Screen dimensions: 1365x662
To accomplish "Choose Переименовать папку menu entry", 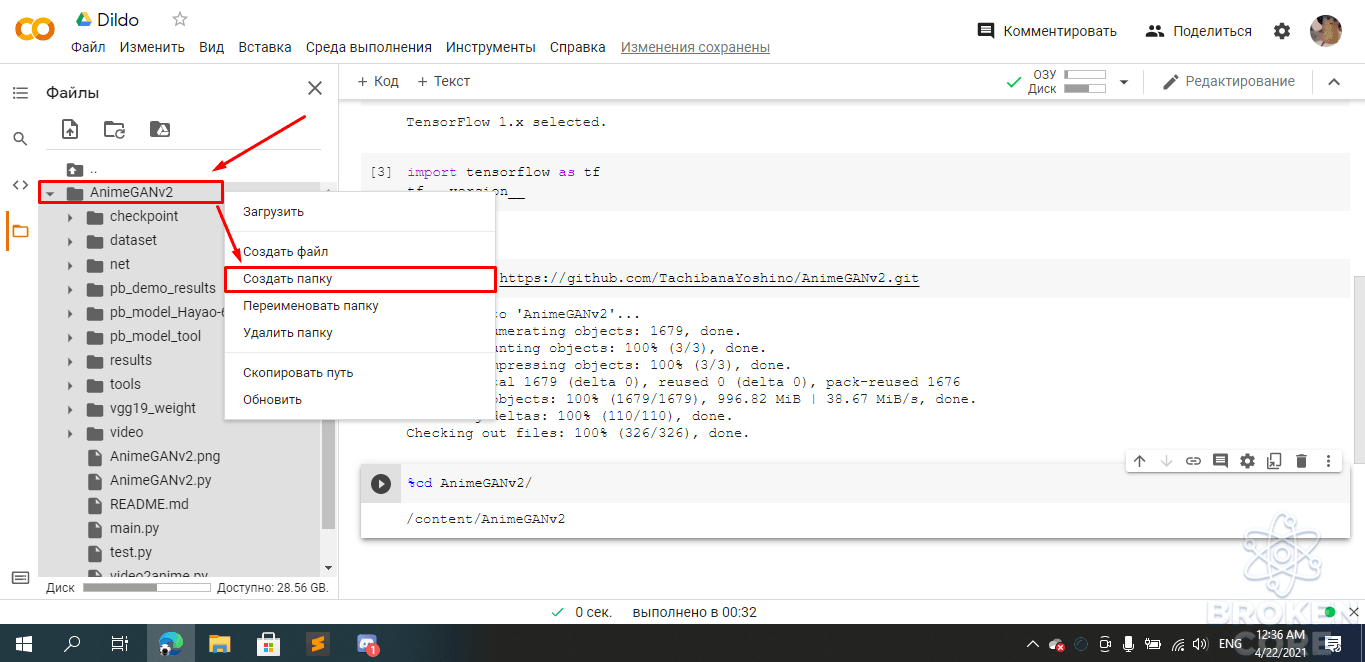I will click(360, 306).
